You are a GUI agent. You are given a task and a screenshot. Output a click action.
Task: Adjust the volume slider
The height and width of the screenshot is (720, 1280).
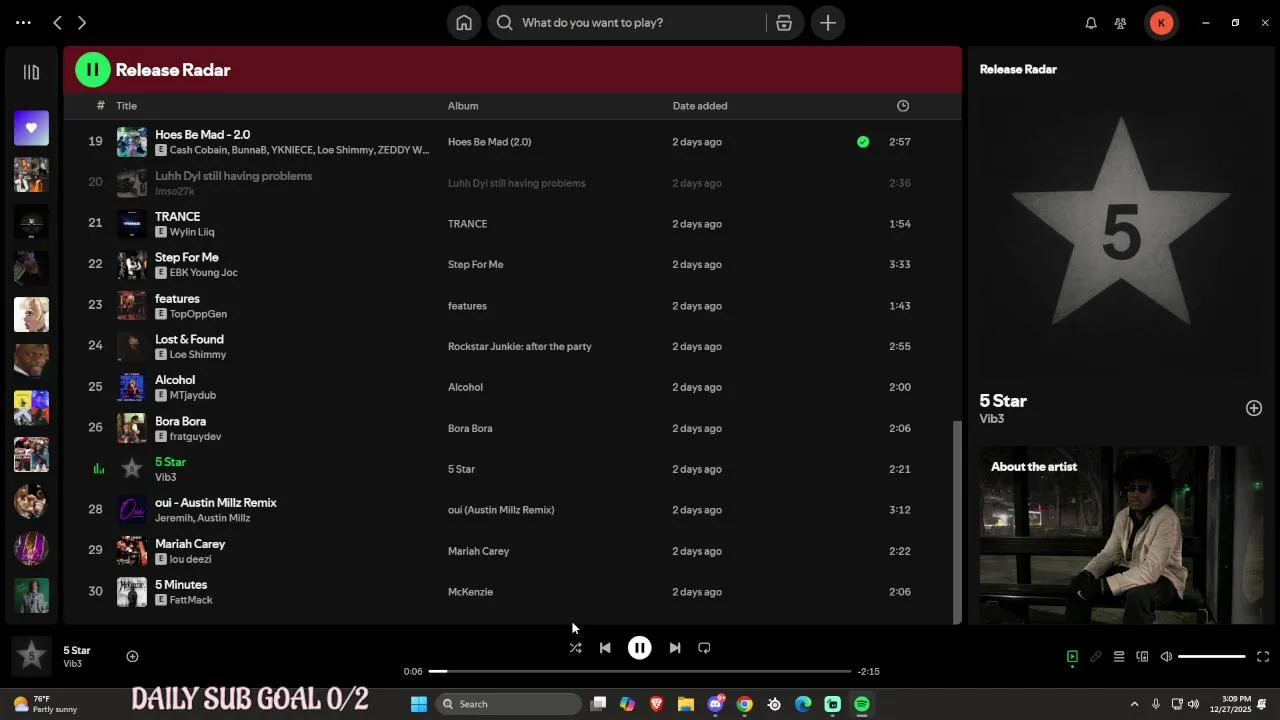[1212, 657]
